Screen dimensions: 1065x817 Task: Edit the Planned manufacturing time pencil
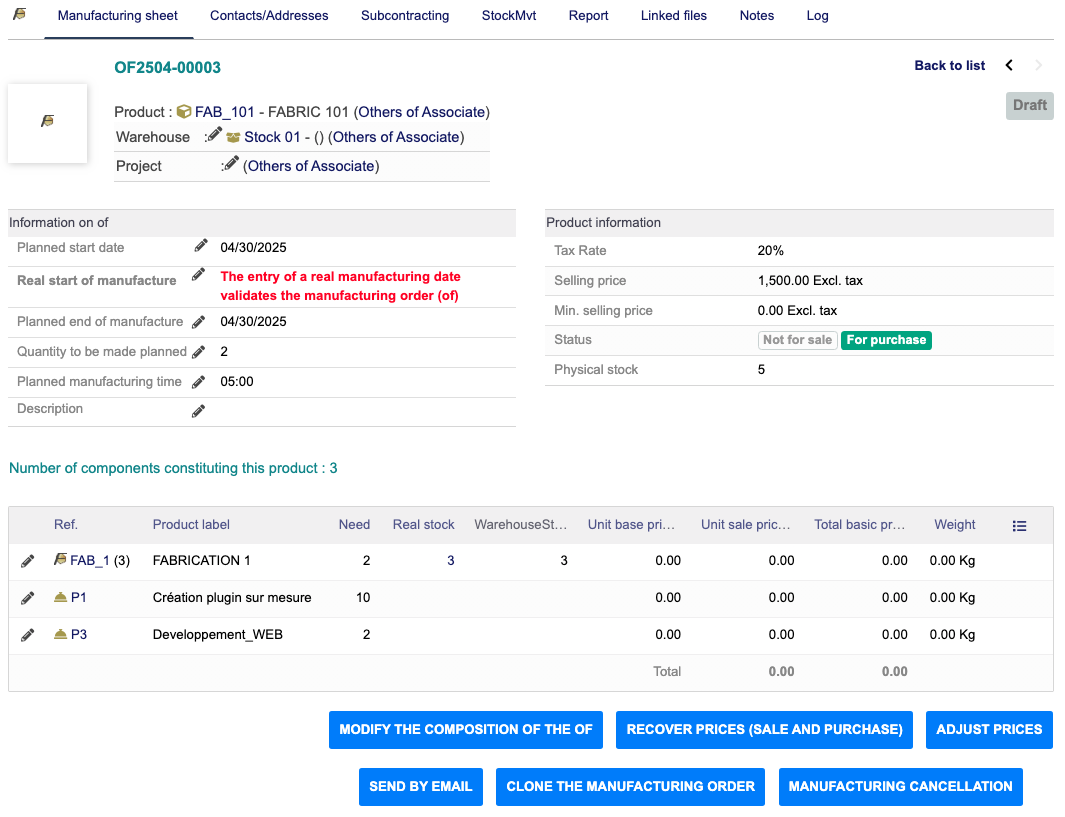tap(199, 382)
